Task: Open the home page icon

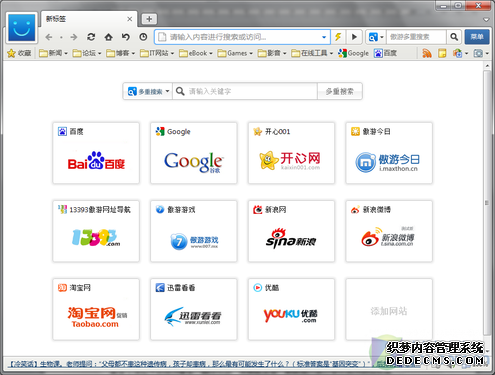Action: pyautogui.click(x=108, y=37)
